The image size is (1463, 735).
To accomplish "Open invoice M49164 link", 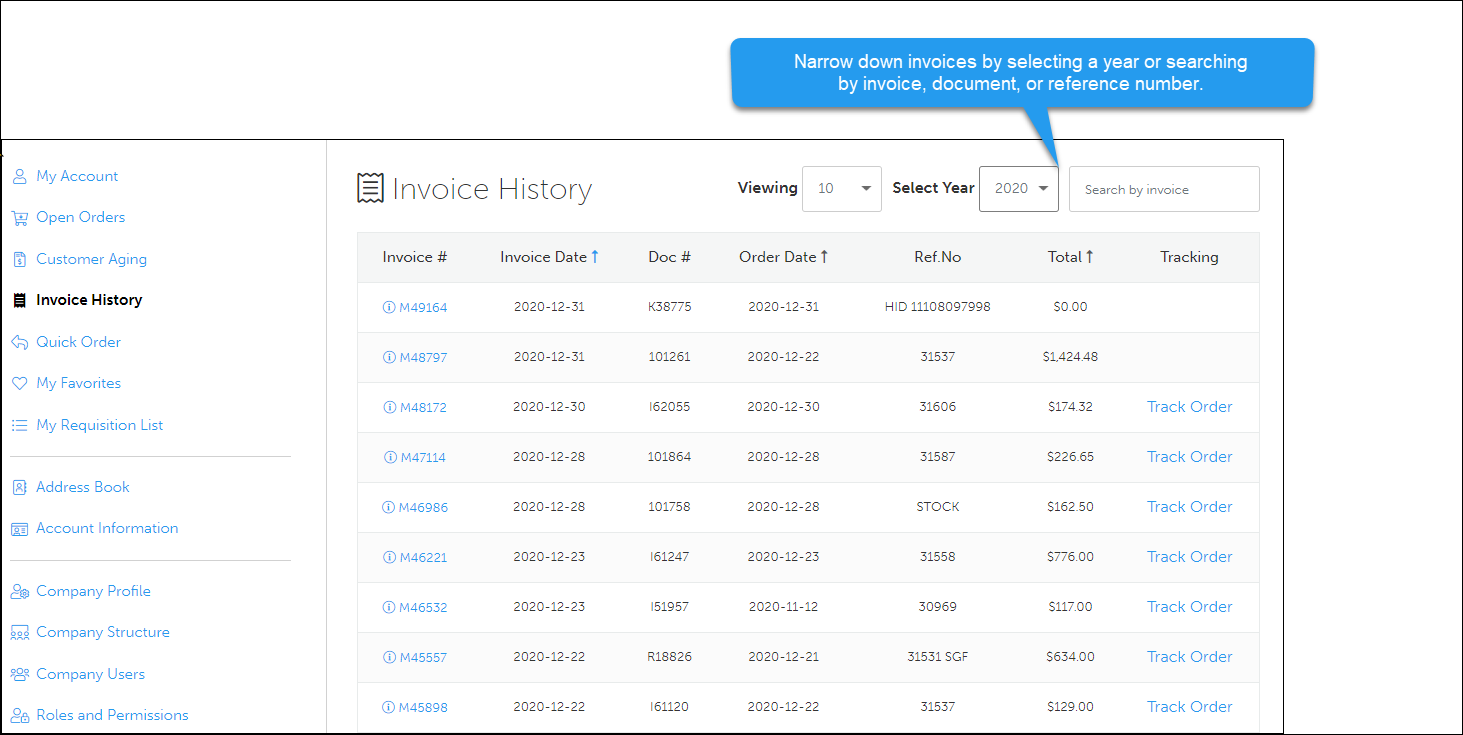I will [x=423, y=308].
